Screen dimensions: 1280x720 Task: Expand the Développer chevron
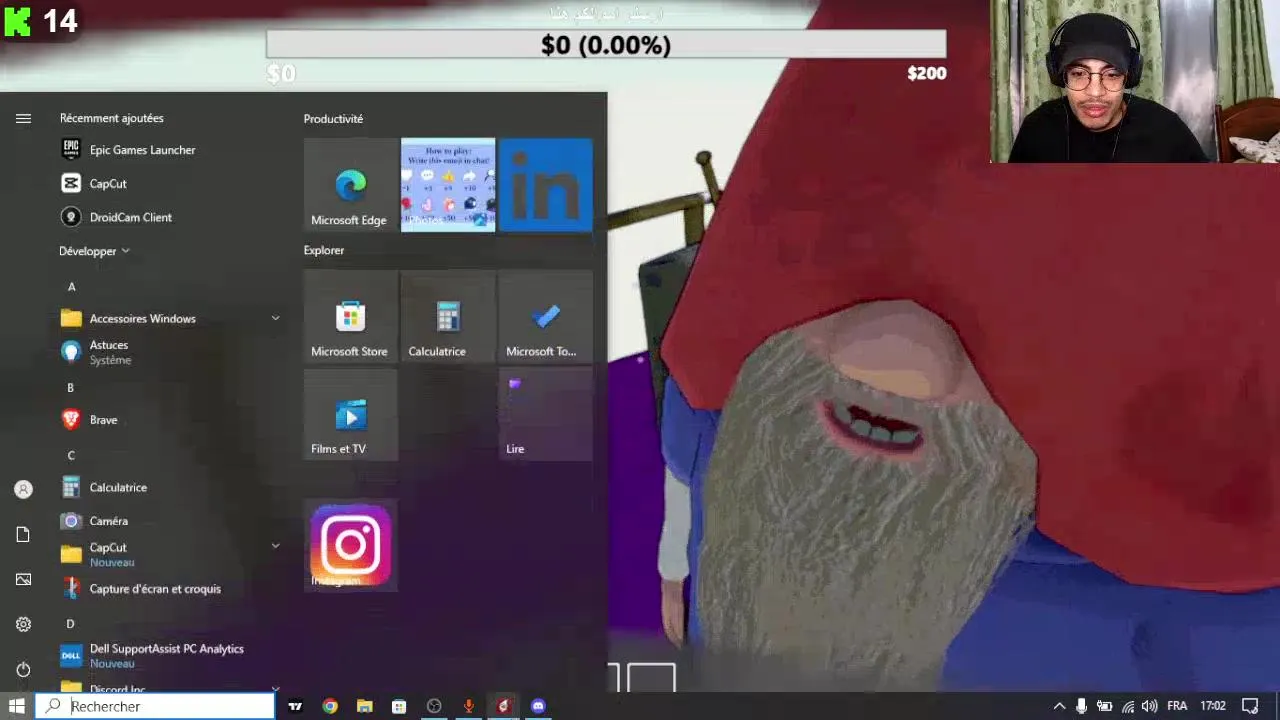(125, 251)
